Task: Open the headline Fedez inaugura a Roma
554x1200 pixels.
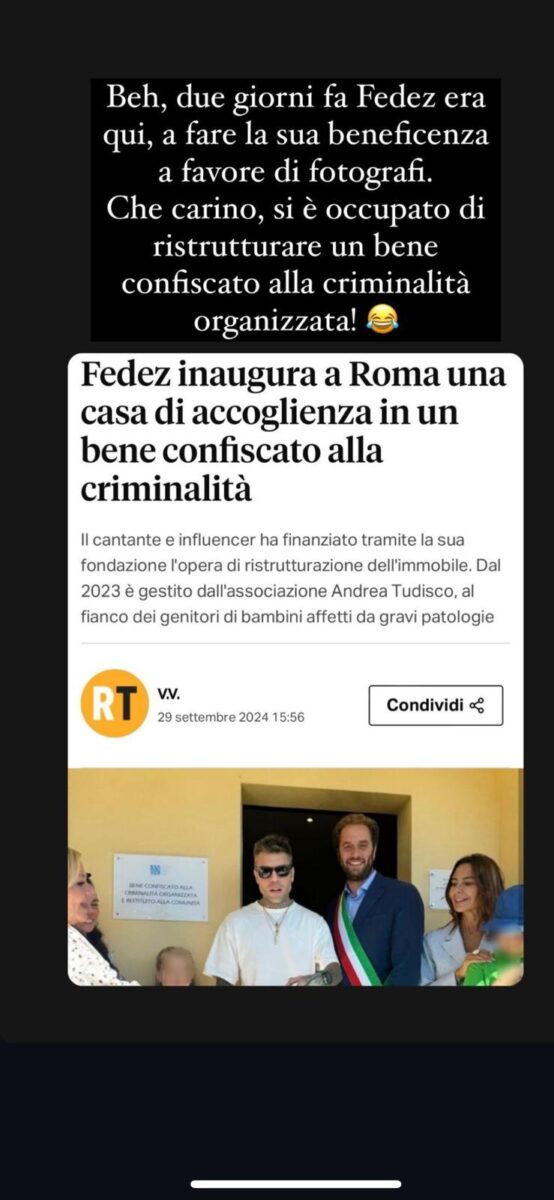Action: pos(293,433)
